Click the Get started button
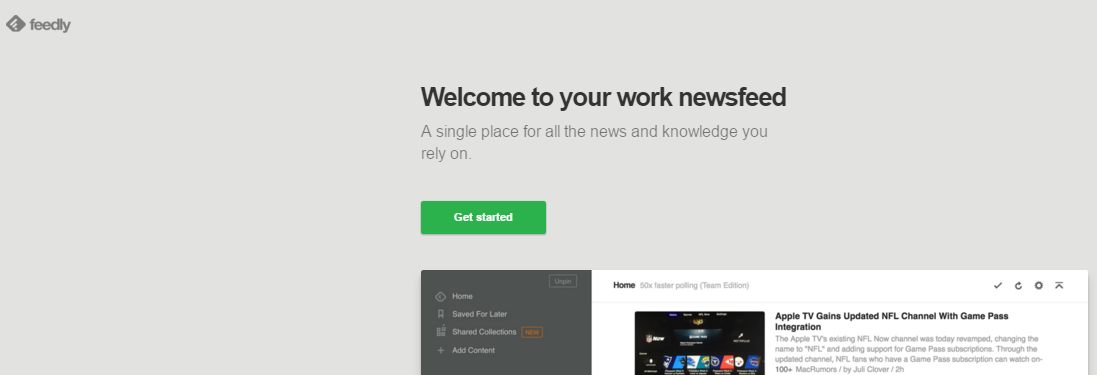 tap(483, 218)
